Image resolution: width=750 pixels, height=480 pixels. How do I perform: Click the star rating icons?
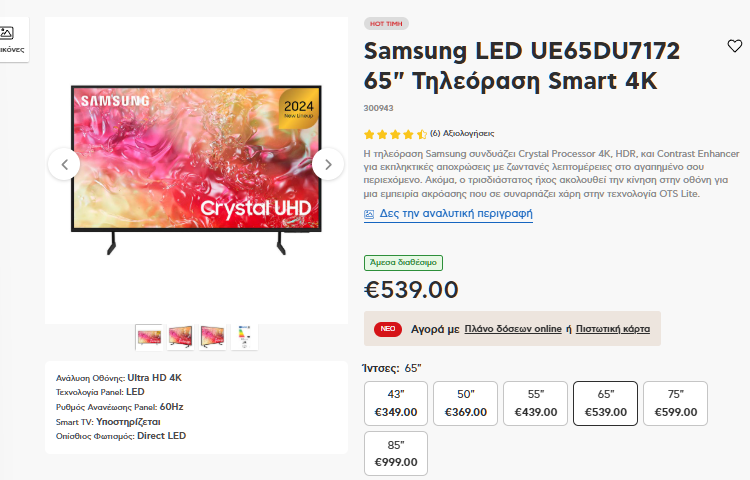click(395, 134)
